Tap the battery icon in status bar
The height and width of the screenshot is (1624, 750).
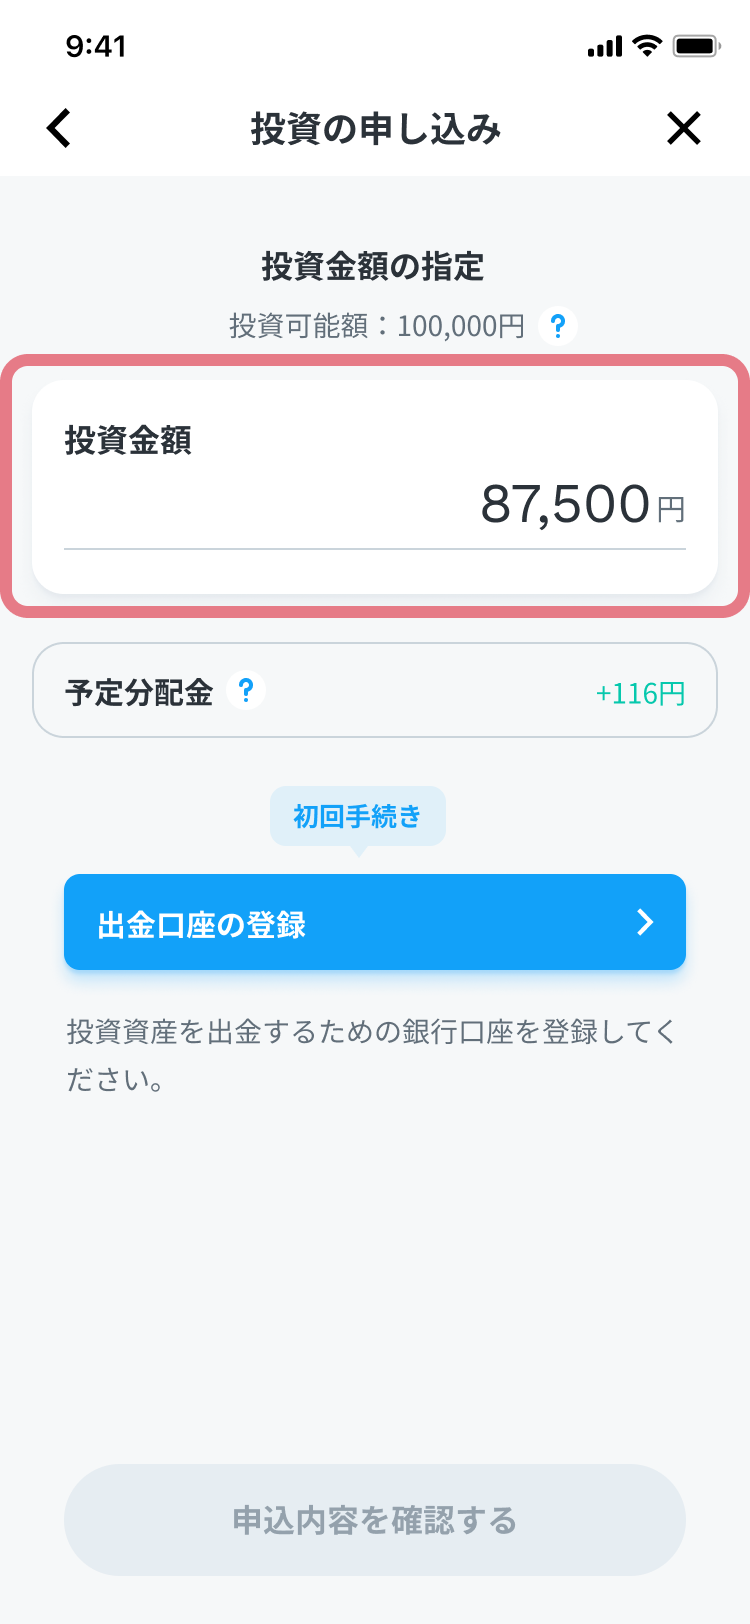pos(697,46)
